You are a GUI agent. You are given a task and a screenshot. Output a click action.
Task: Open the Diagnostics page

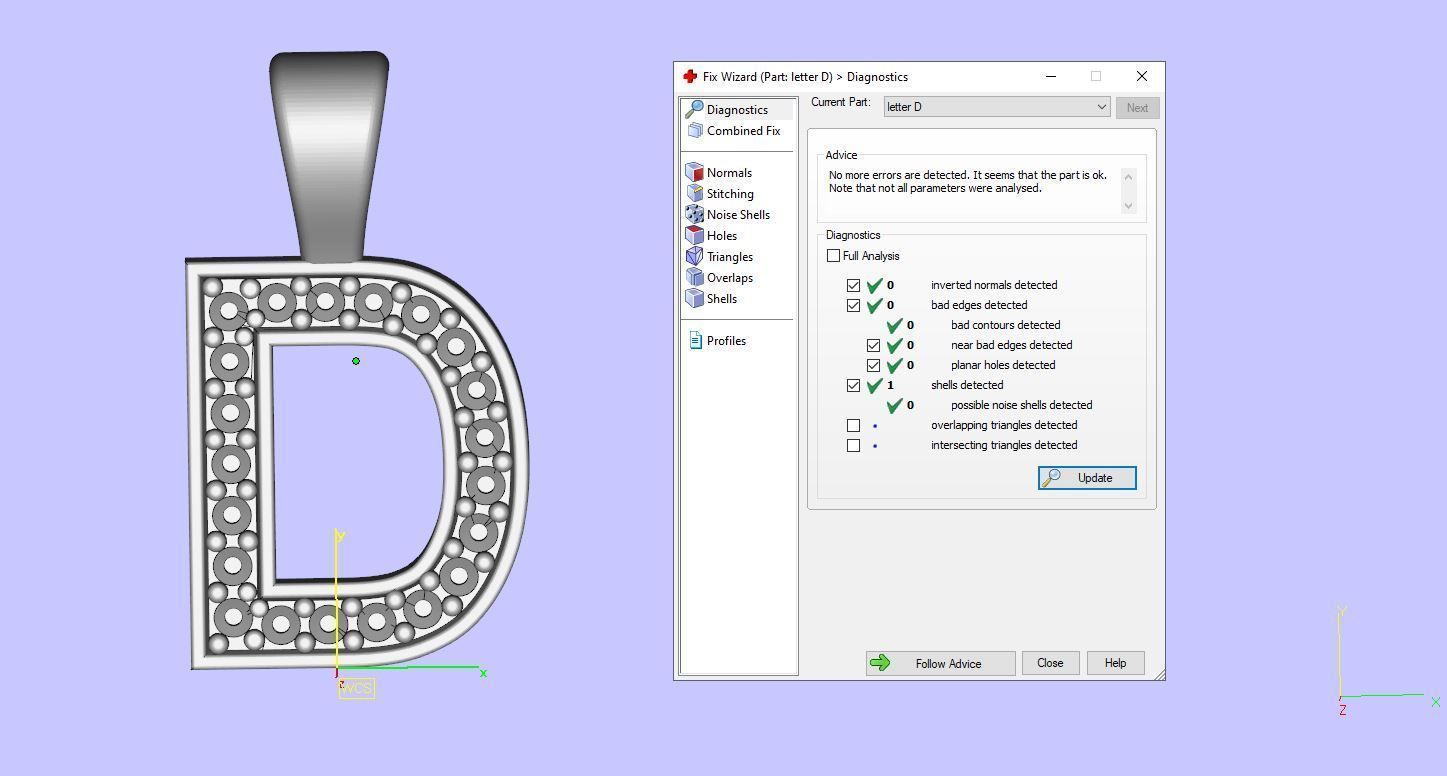pyautogui.click(x=737, y=110)
